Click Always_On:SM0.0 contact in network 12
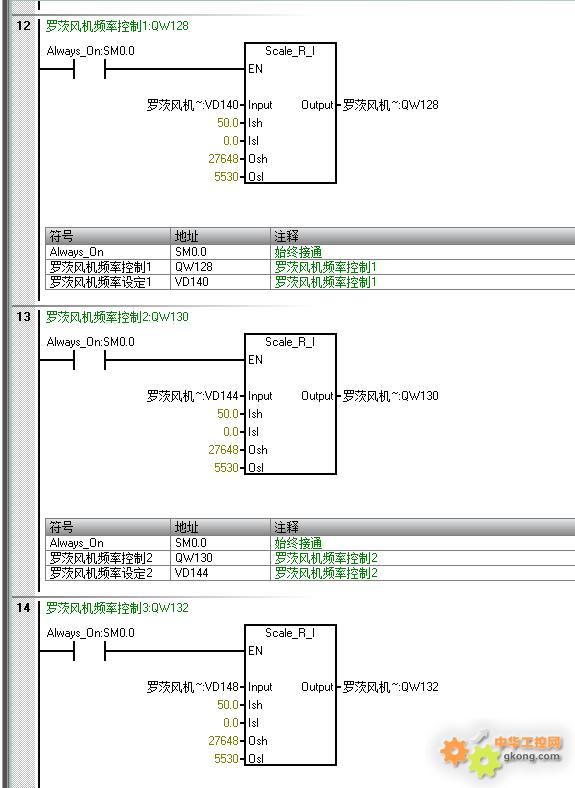Image resolution: width=575 pixels, height=788 pixels. click(89, 69)
